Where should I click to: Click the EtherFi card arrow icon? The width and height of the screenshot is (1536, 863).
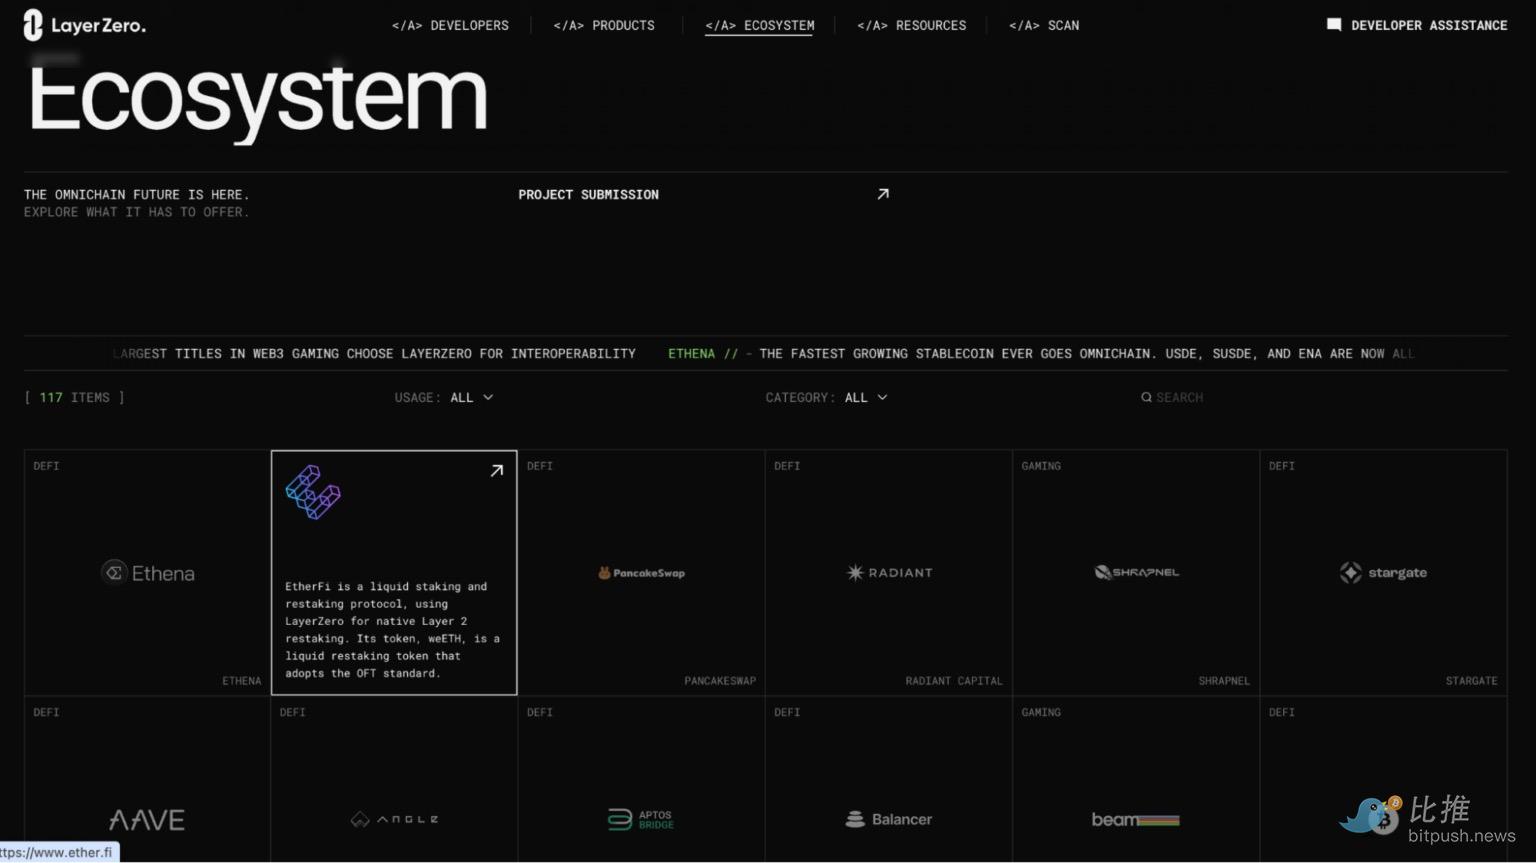496,471
